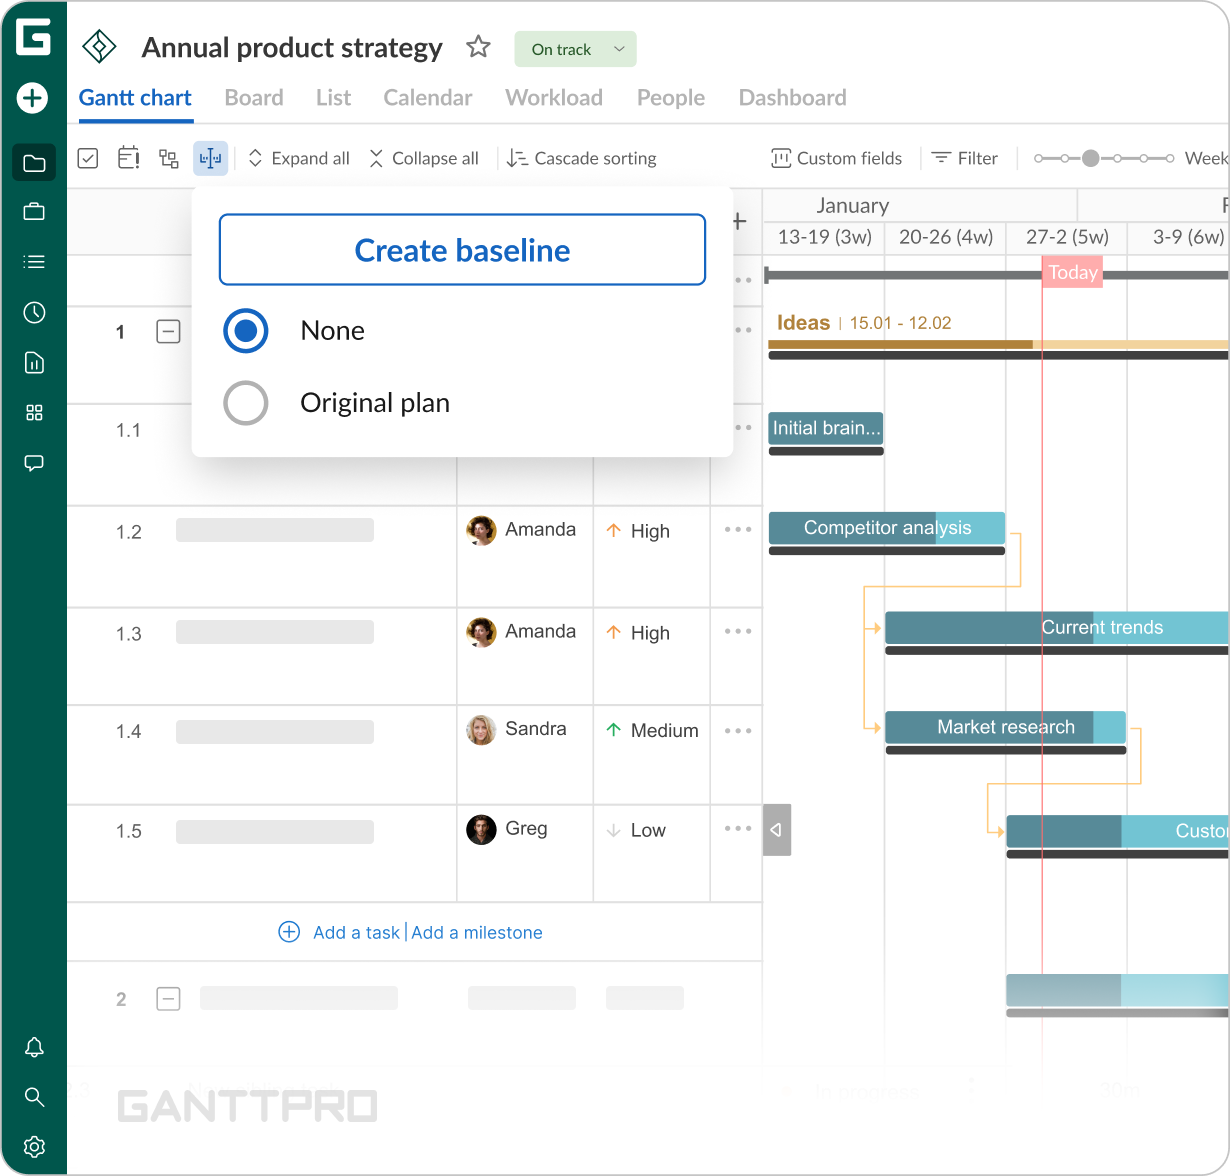
Task: Open the comments chat sidebar icon
Action: 34,463
